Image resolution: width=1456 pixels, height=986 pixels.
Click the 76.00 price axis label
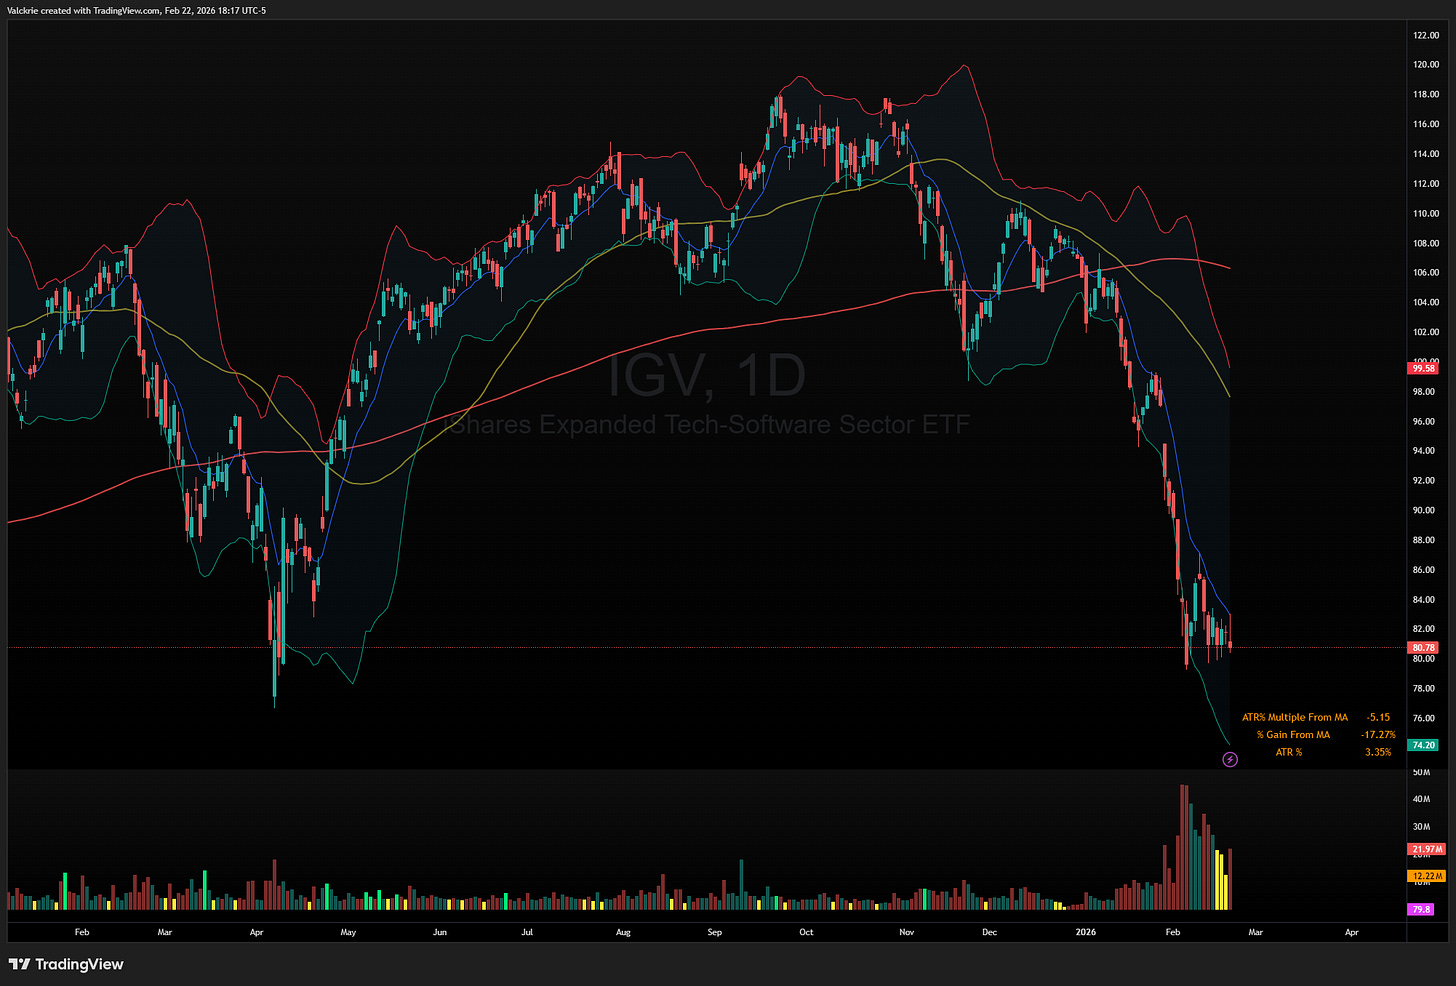click(1424, 718)
